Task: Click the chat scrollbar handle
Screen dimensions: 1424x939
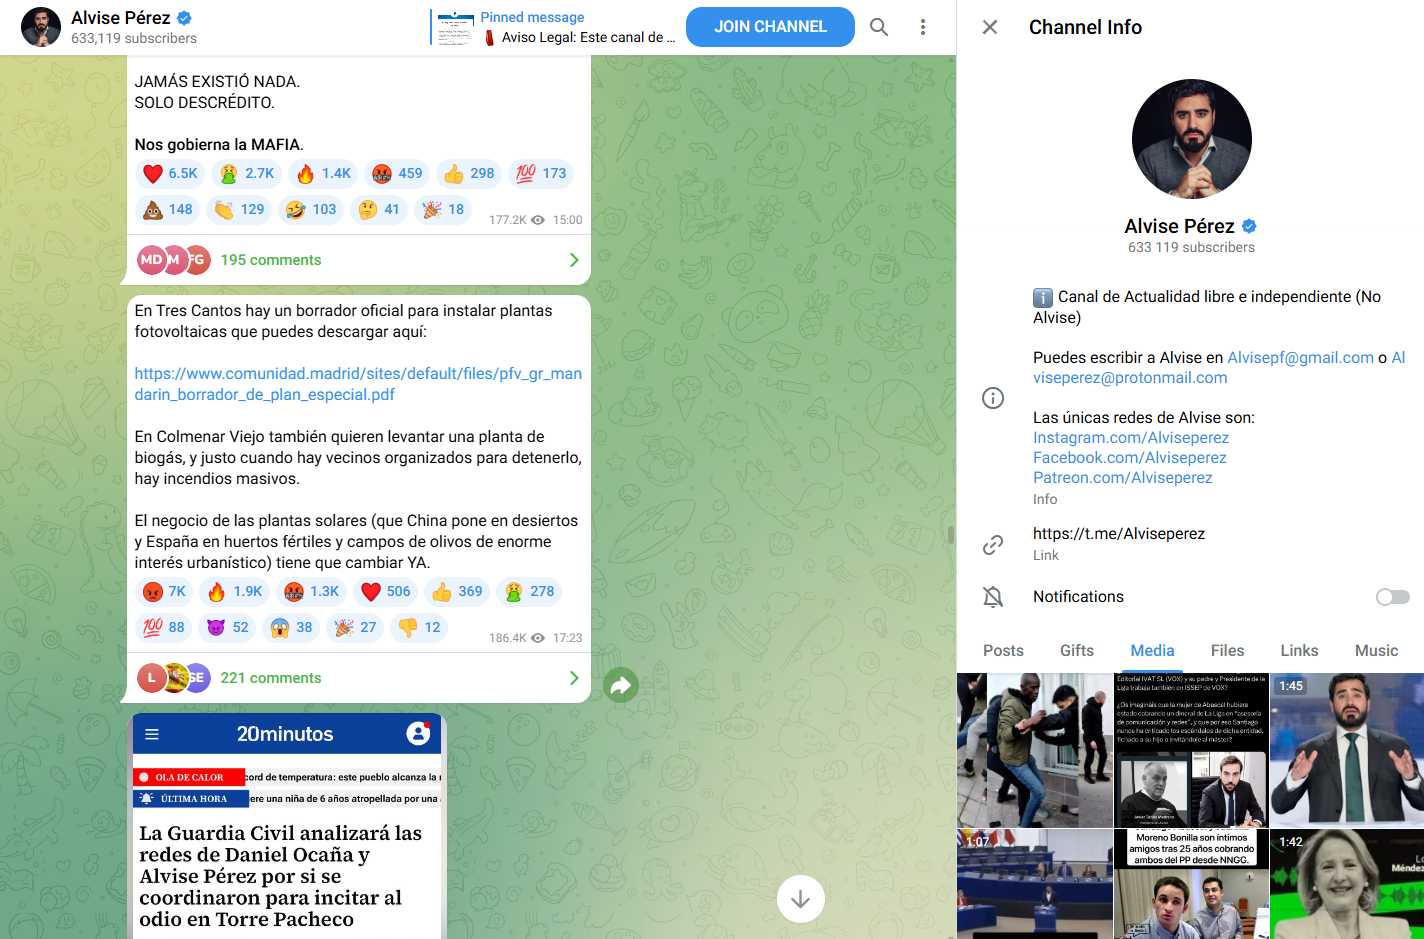Action: 950,534
